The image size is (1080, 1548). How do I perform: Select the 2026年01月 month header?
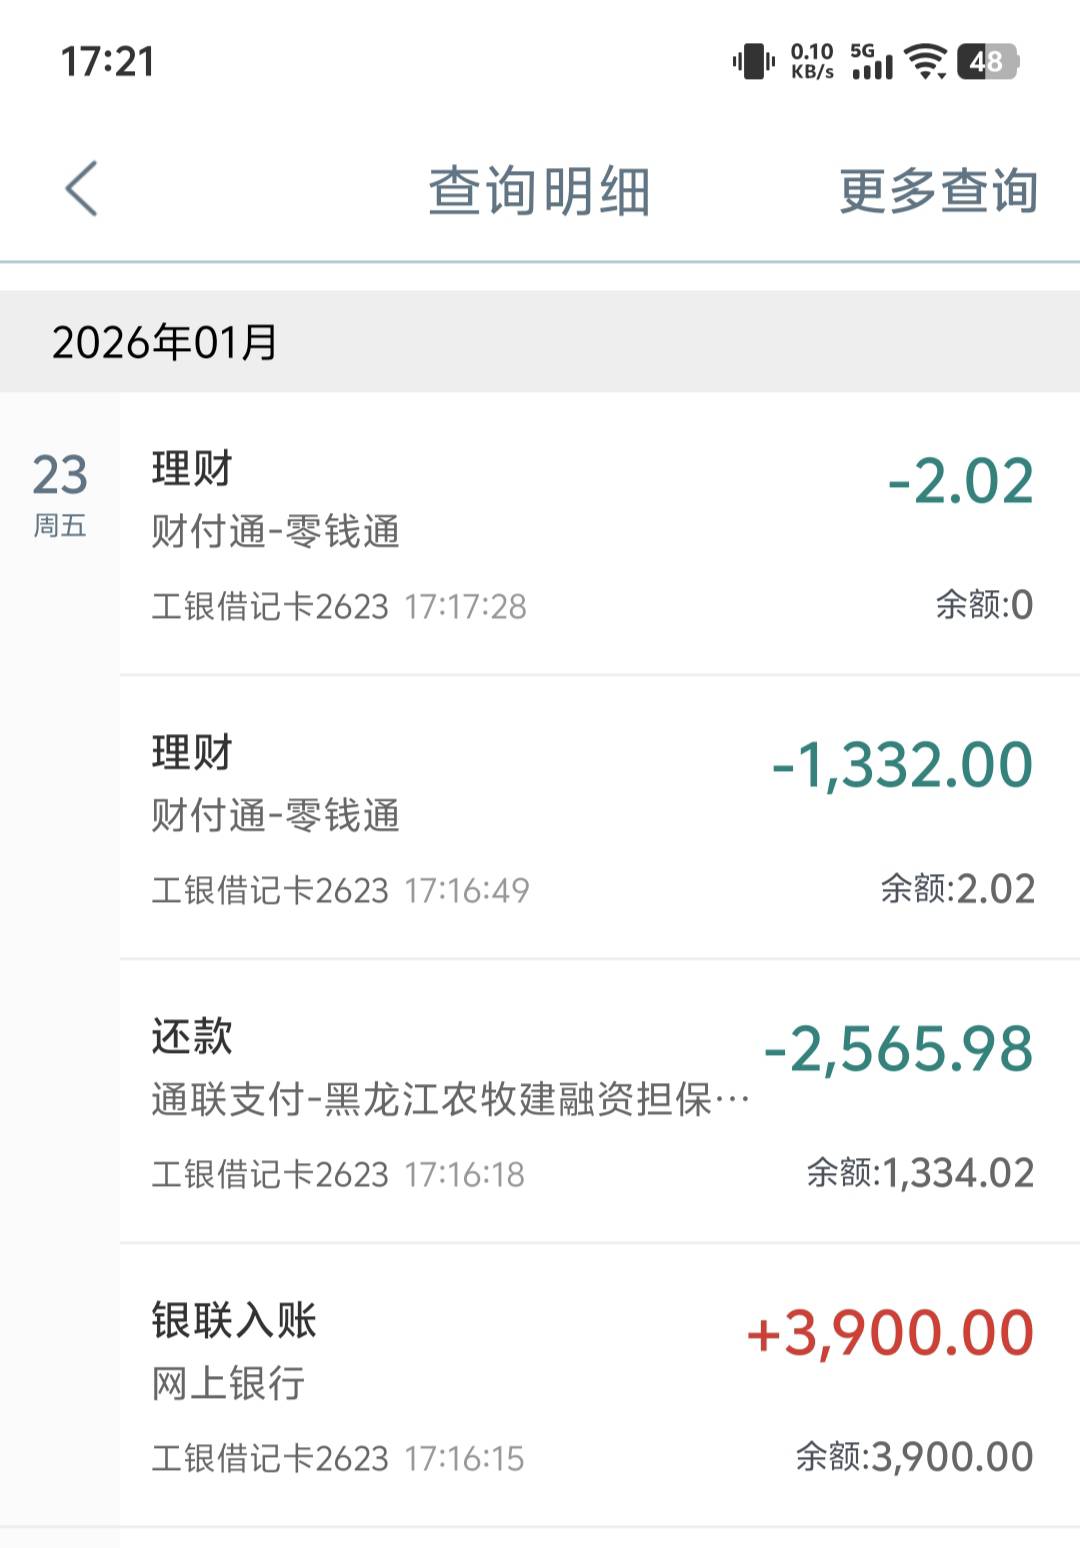click(165, 342)
